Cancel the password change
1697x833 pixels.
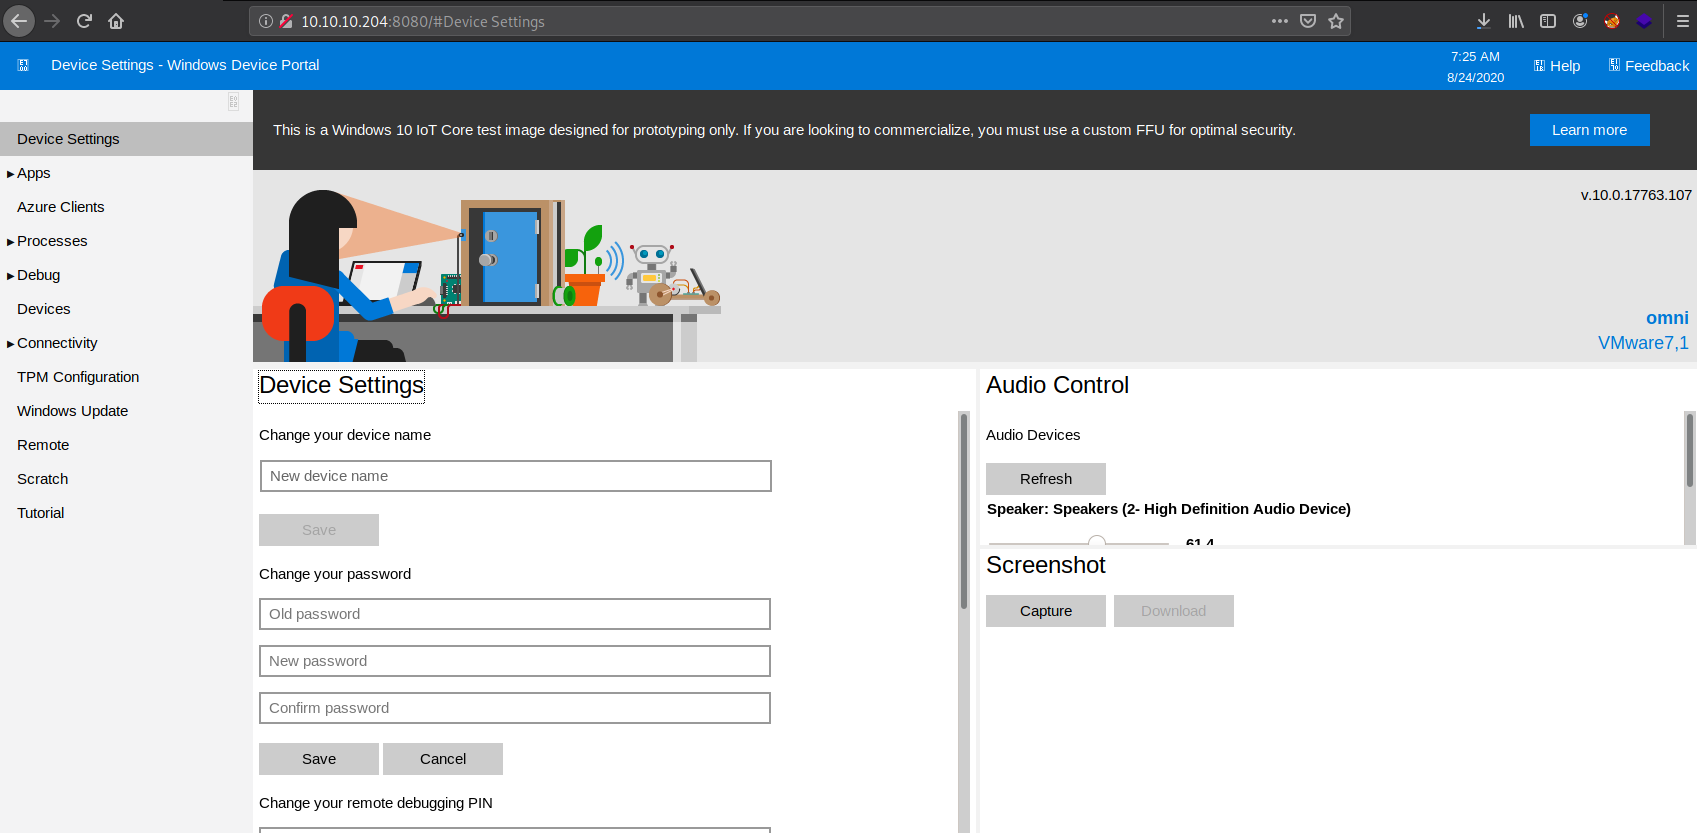(443, 759)
